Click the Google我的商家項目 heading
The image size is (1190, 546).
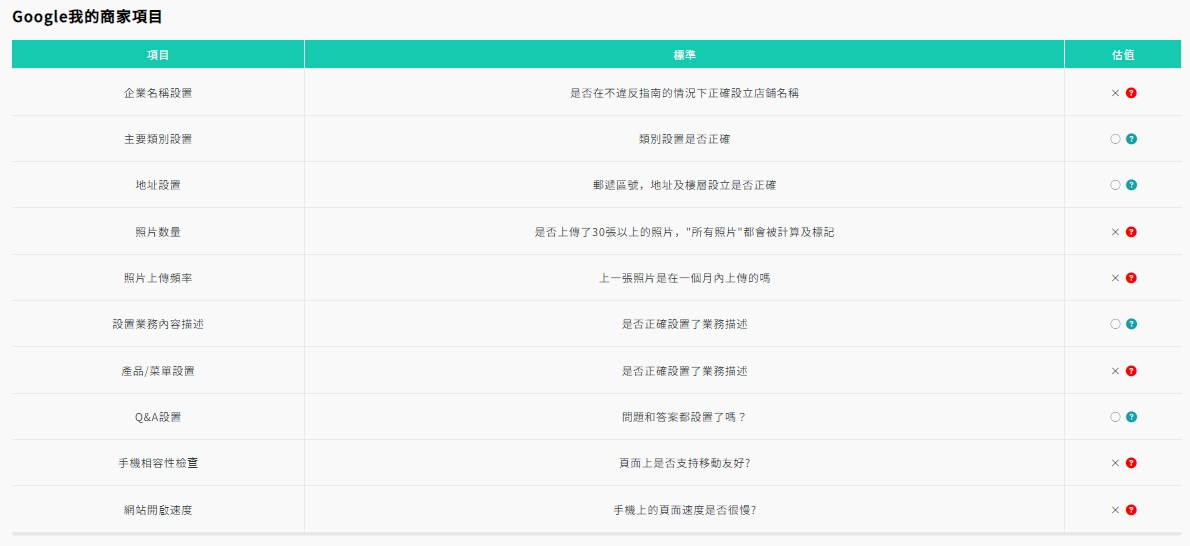(87, 17)
